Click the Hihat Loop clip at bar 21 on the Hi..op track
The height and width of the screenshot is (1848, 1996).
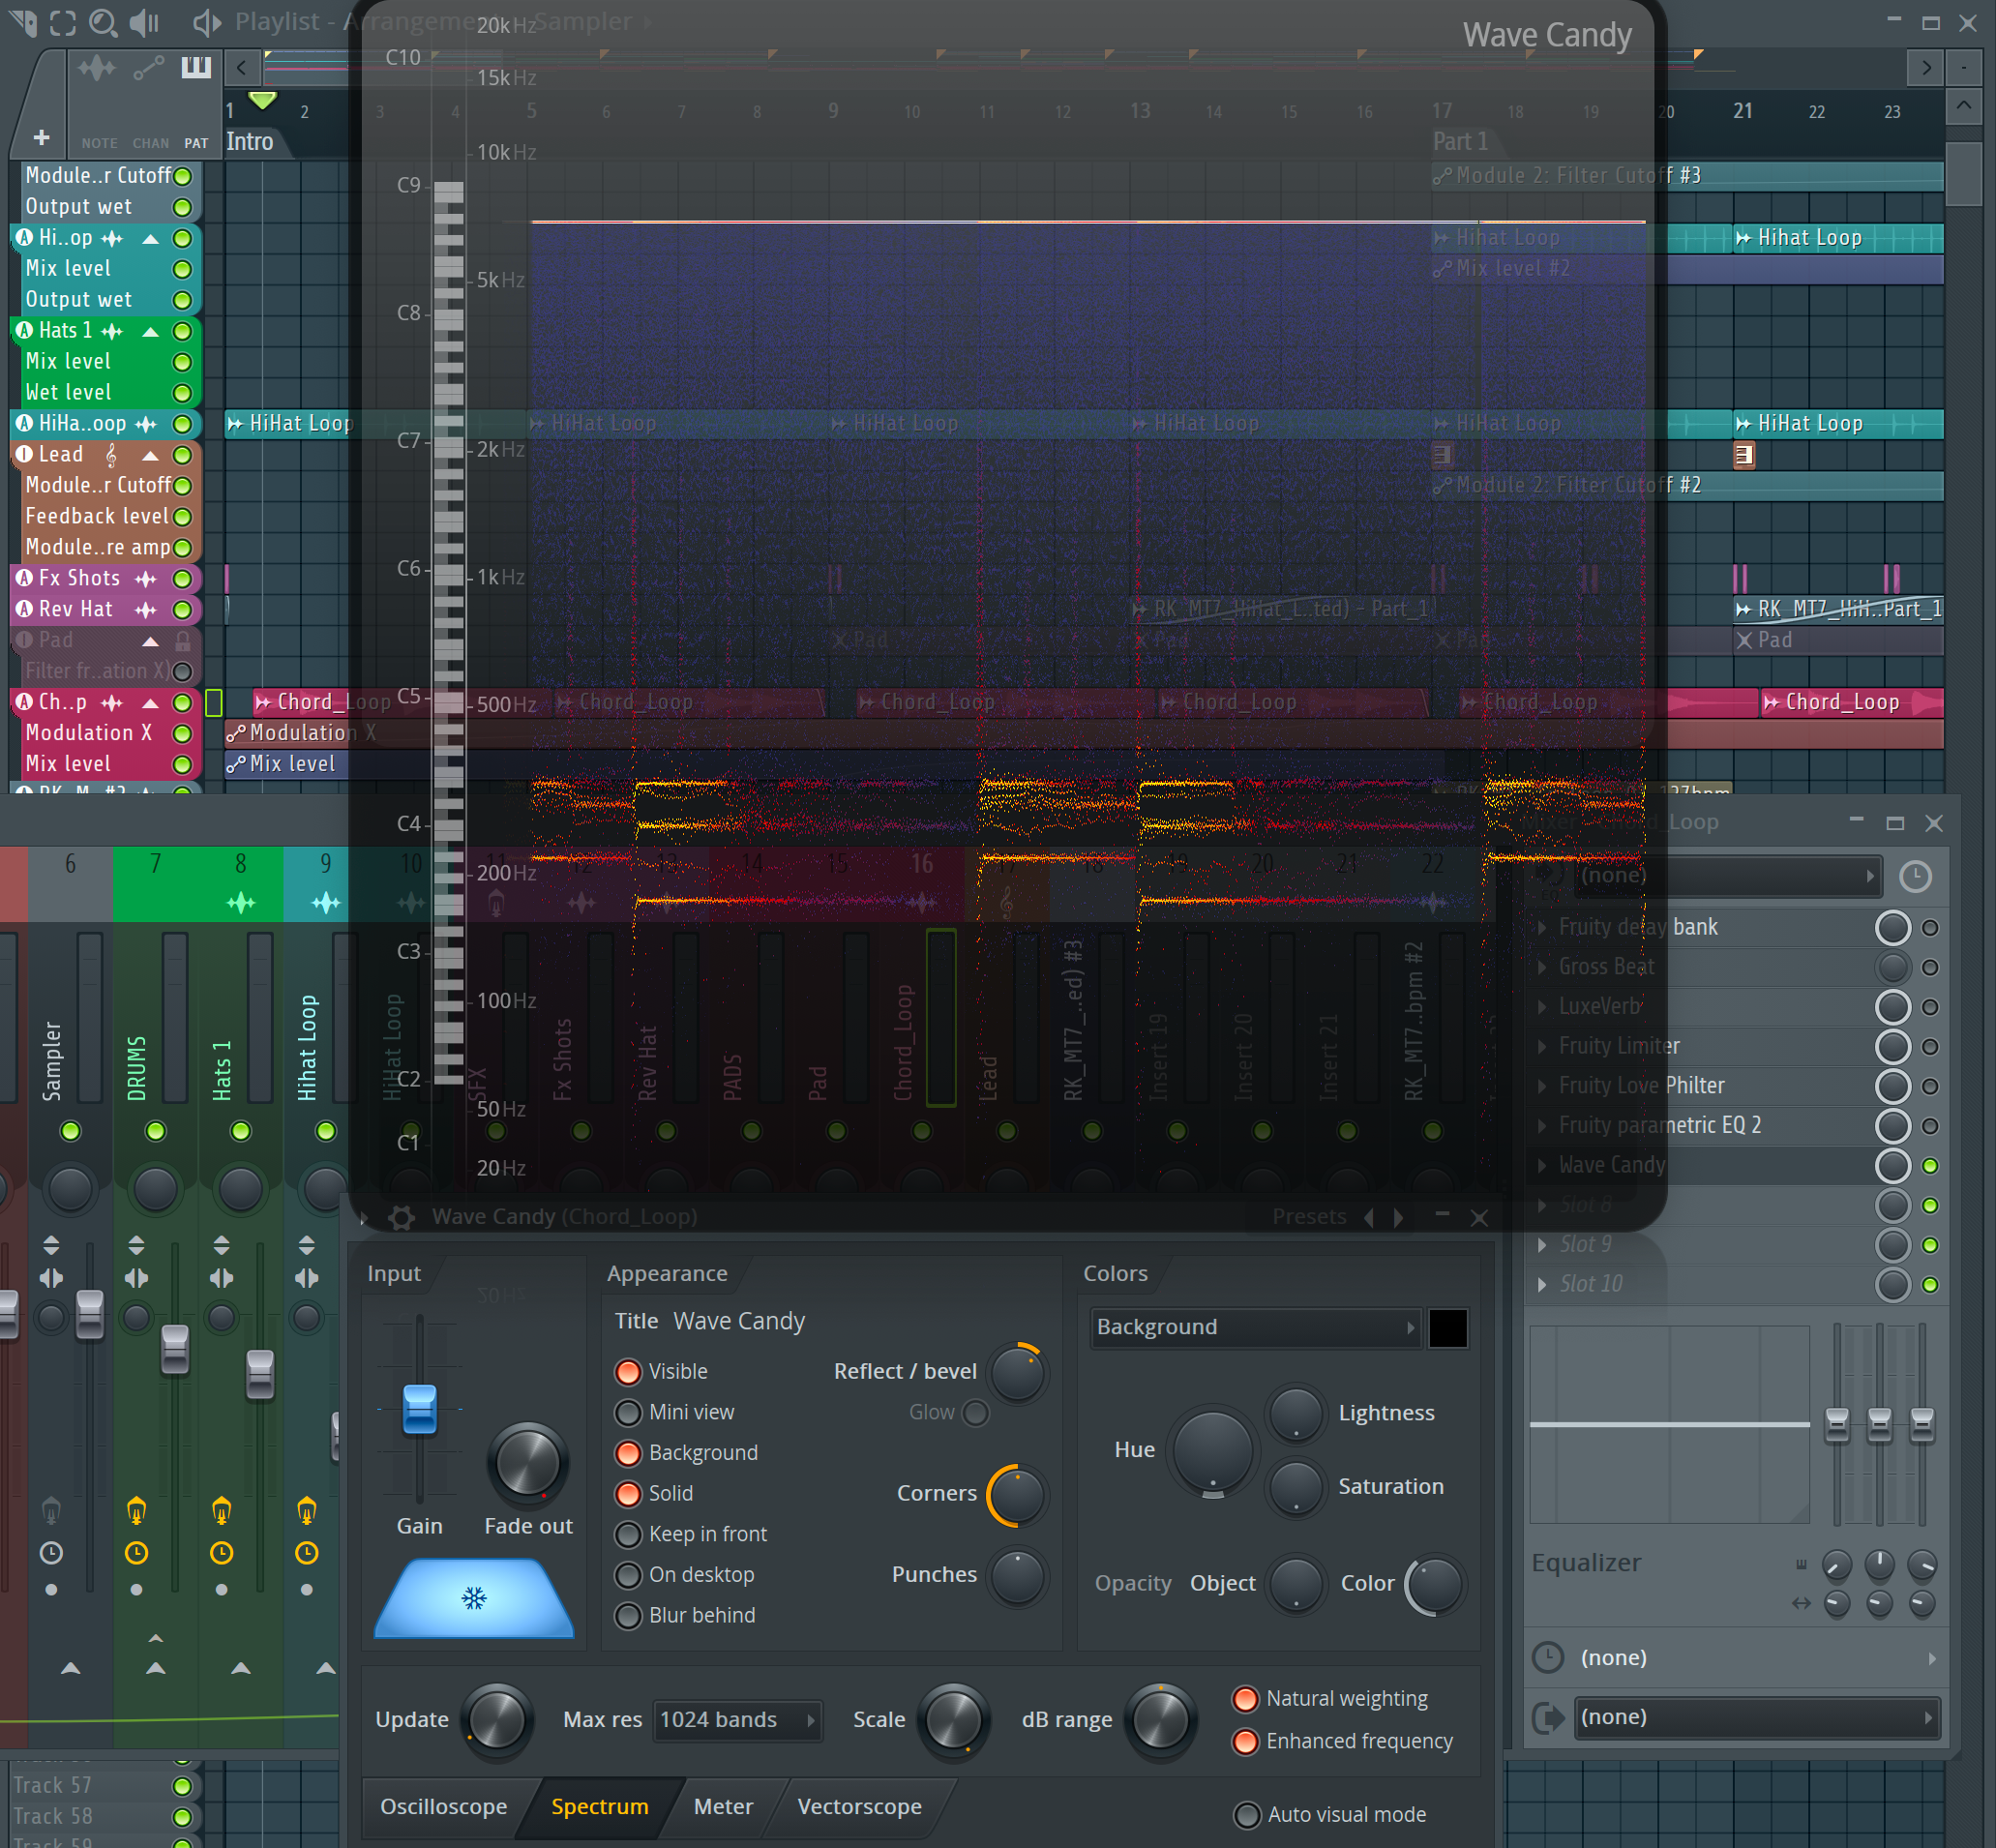tap(1837, 238)
